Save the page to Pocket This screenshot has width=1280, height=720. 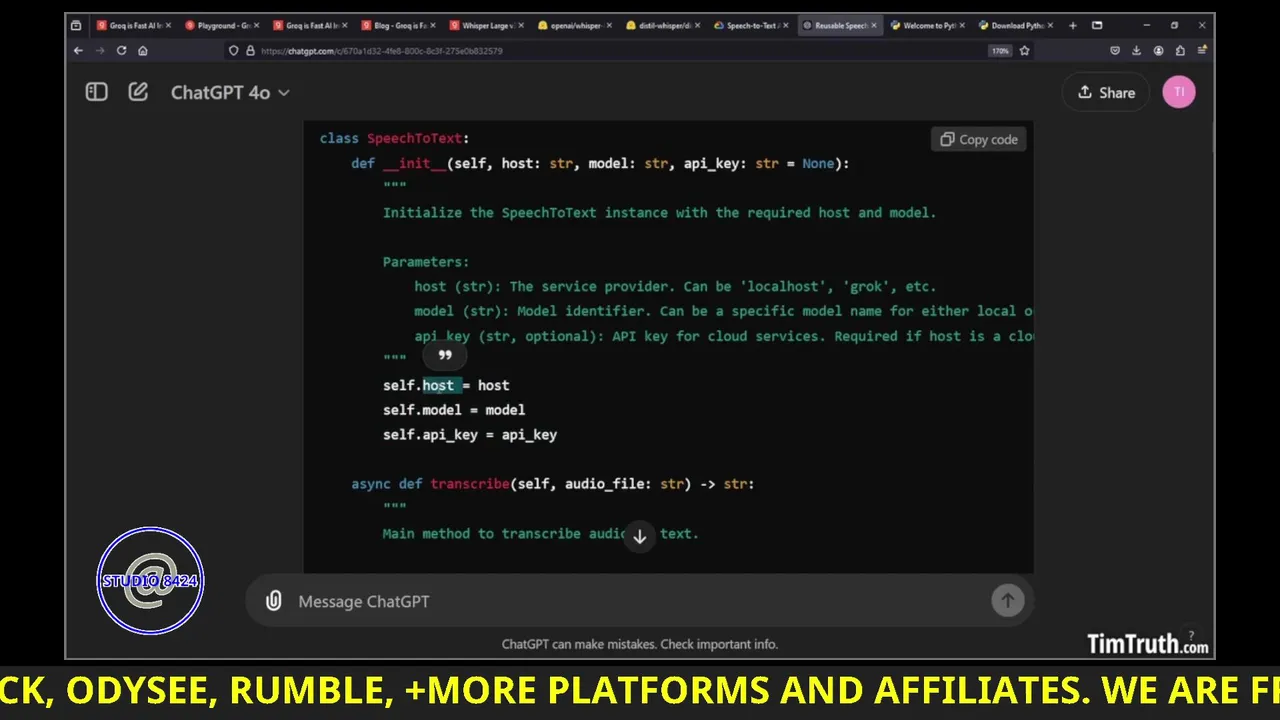coord(1115,51)
